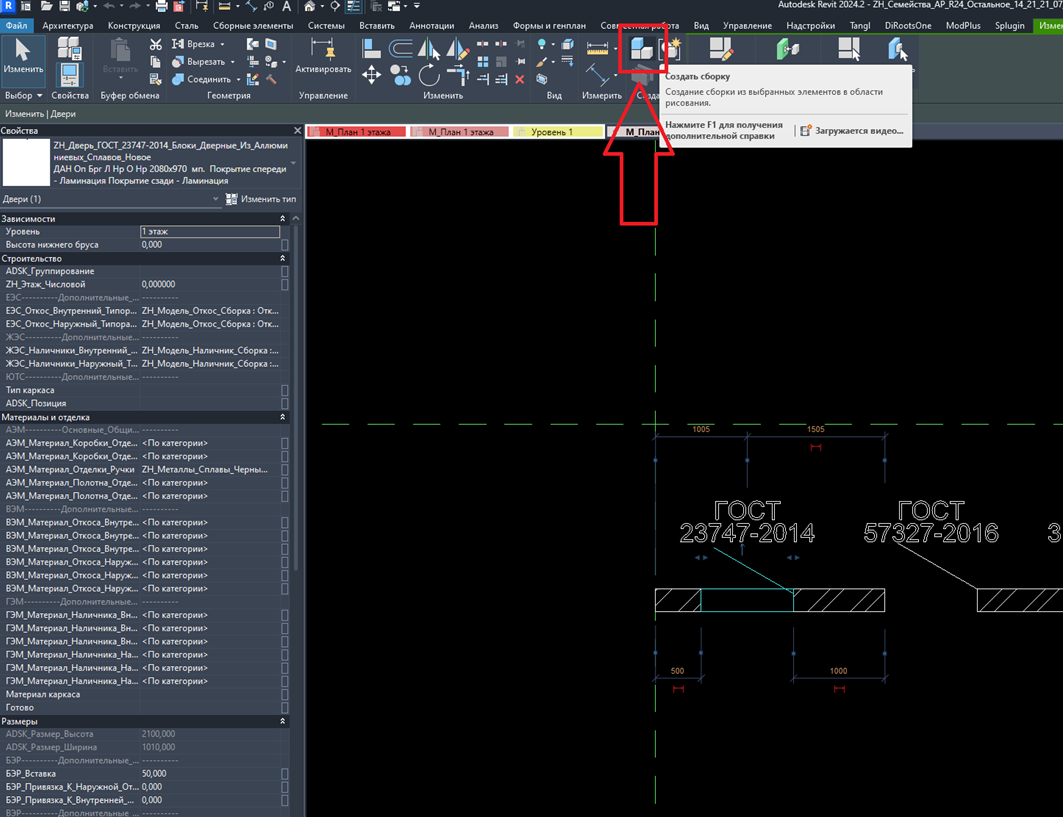Viewport: 1063px width, 817px height.
Task: Select the Move tool with four arrows
Action: pyautogui.click(x=371, y=75)
